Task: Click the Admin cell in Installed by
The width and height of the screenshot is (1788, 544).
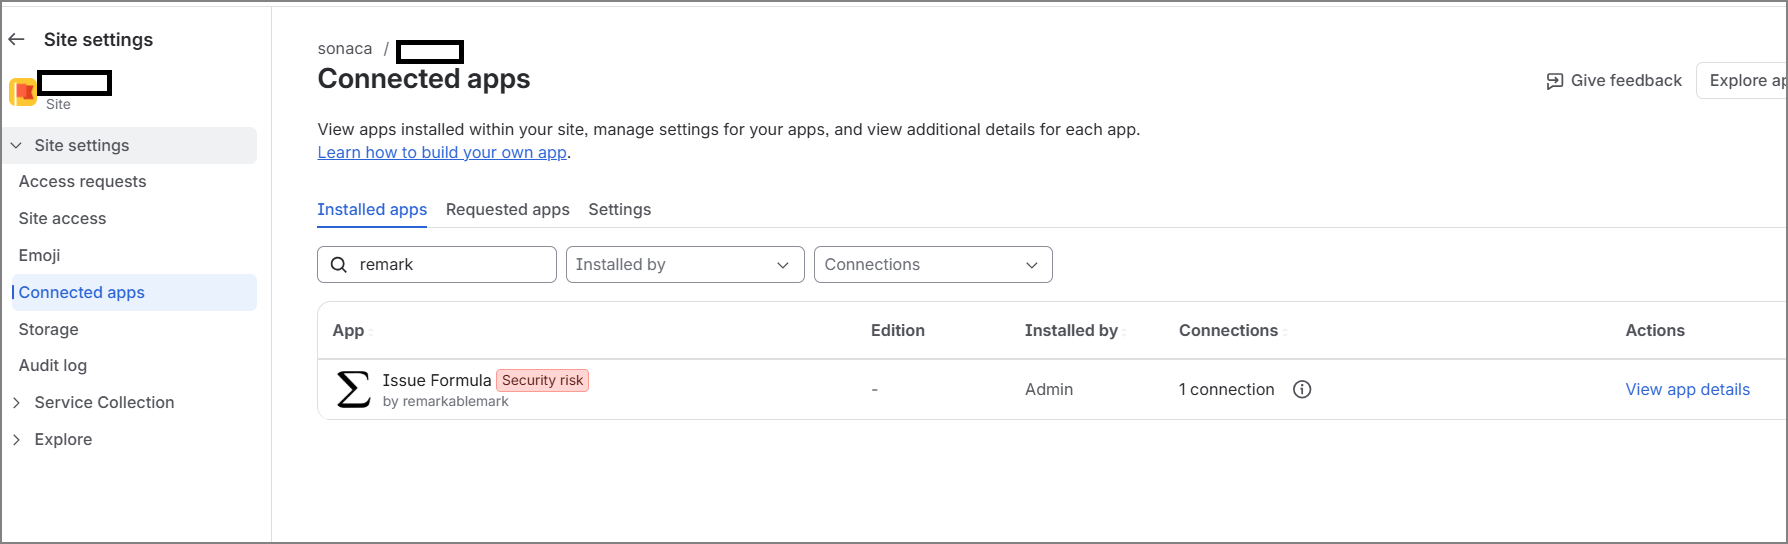Action: click(x=1048, y=390)
